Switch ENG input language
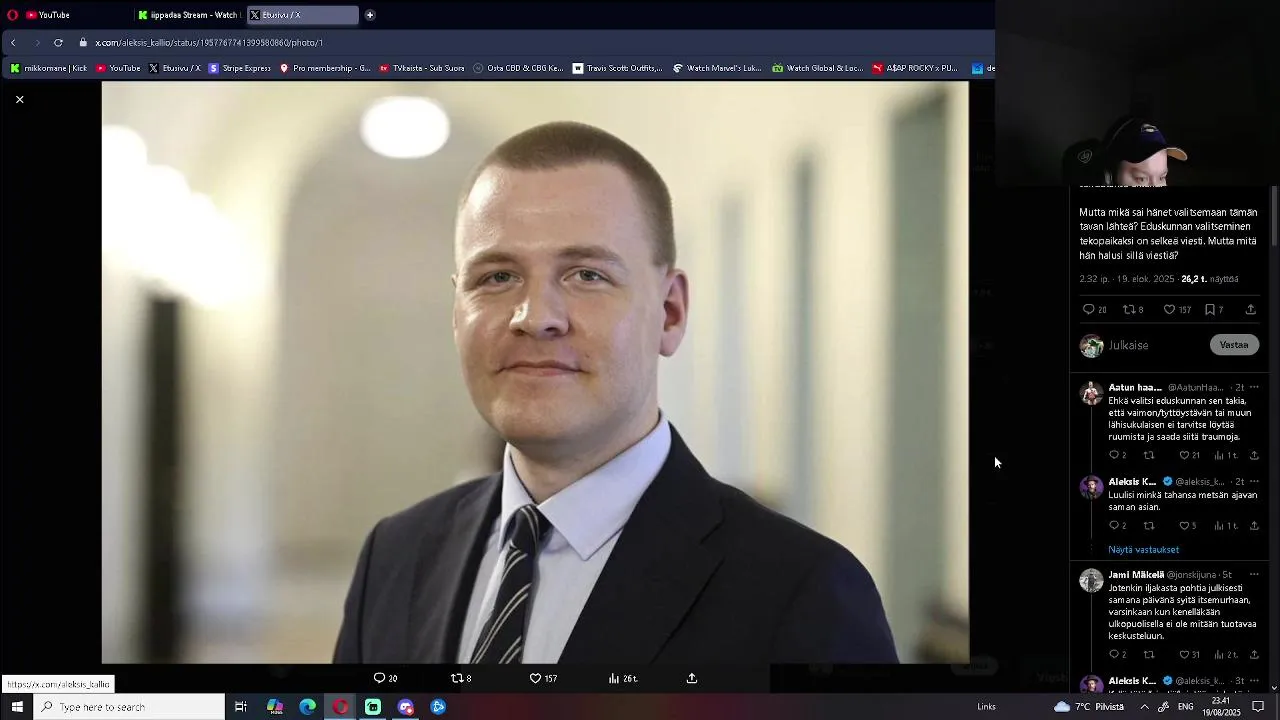Viewport: 1280px width, 720px height. pyautogui.click(x=1185, y=707)
